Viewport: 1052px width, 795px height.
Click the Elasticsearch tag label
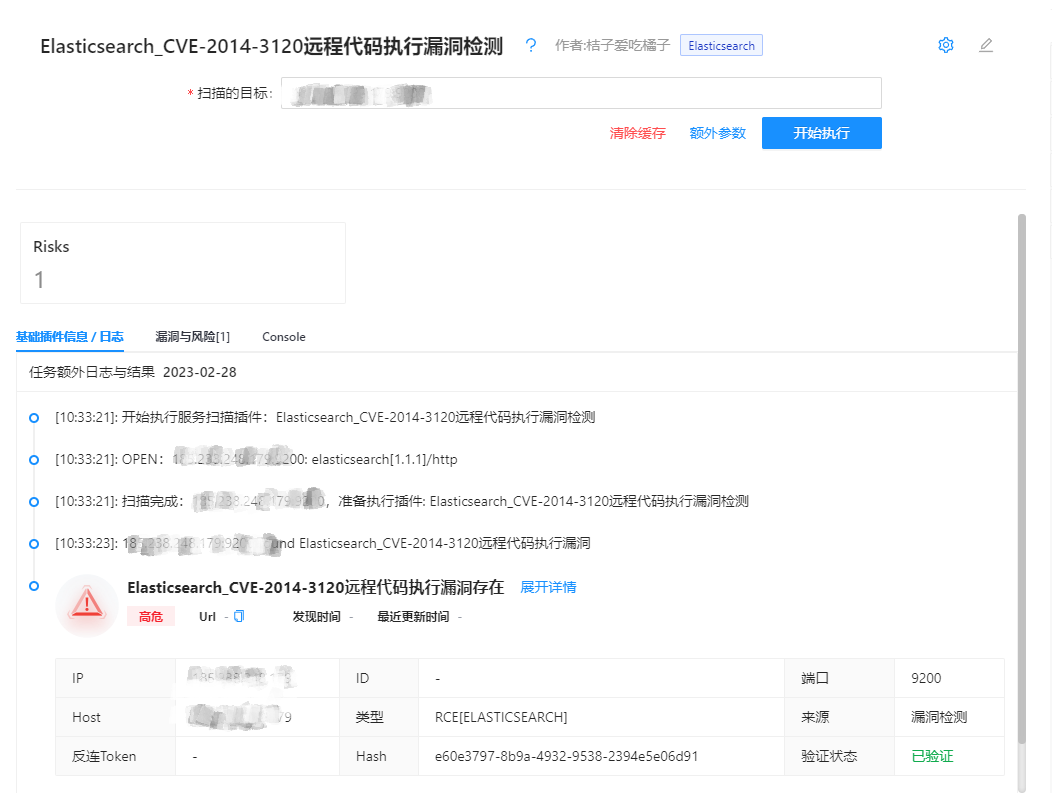[x=721, y=46]
